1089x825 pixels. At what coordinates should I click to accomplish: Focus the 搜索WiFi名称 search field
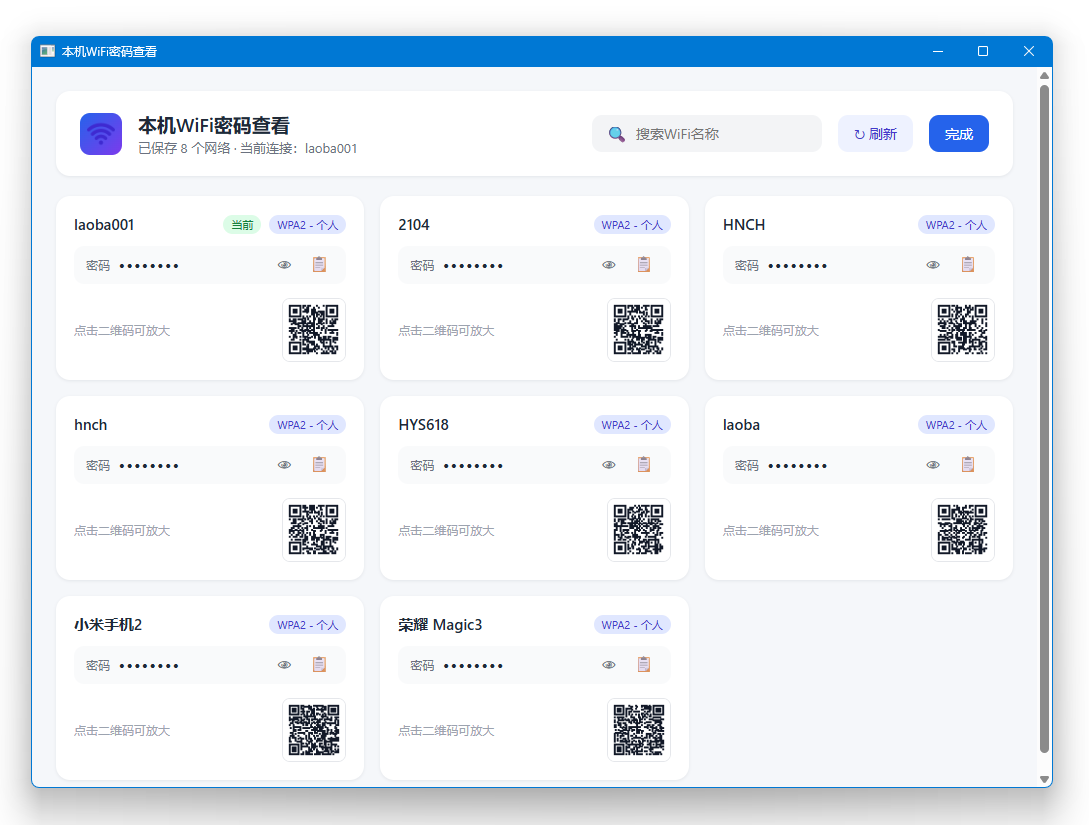click(707, 133)
